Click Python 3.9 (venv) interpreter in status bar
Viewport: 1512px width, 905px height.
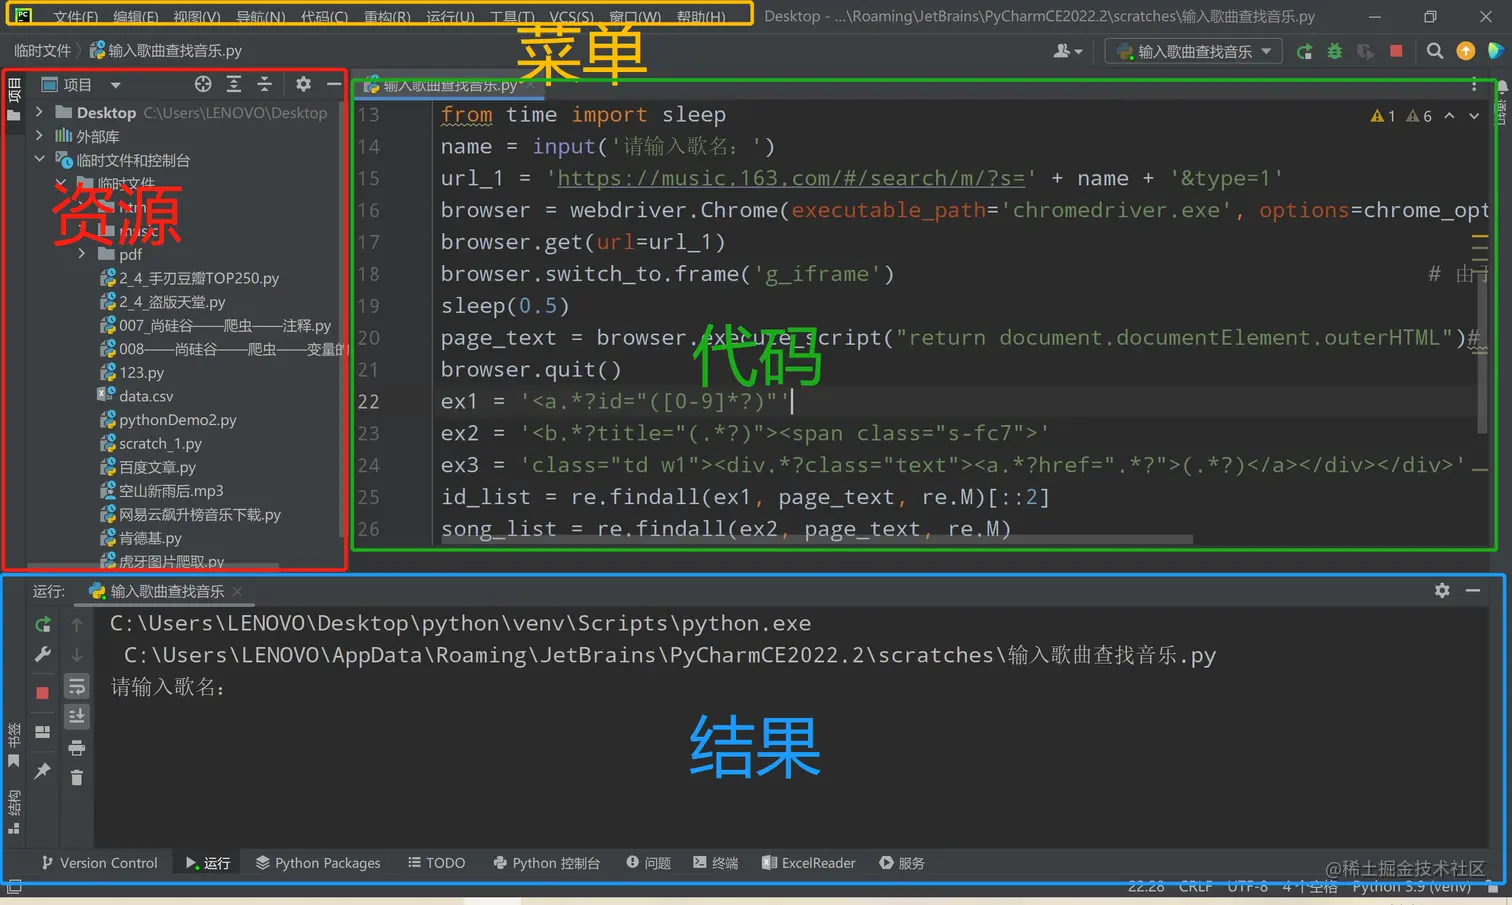point(1411,886)
